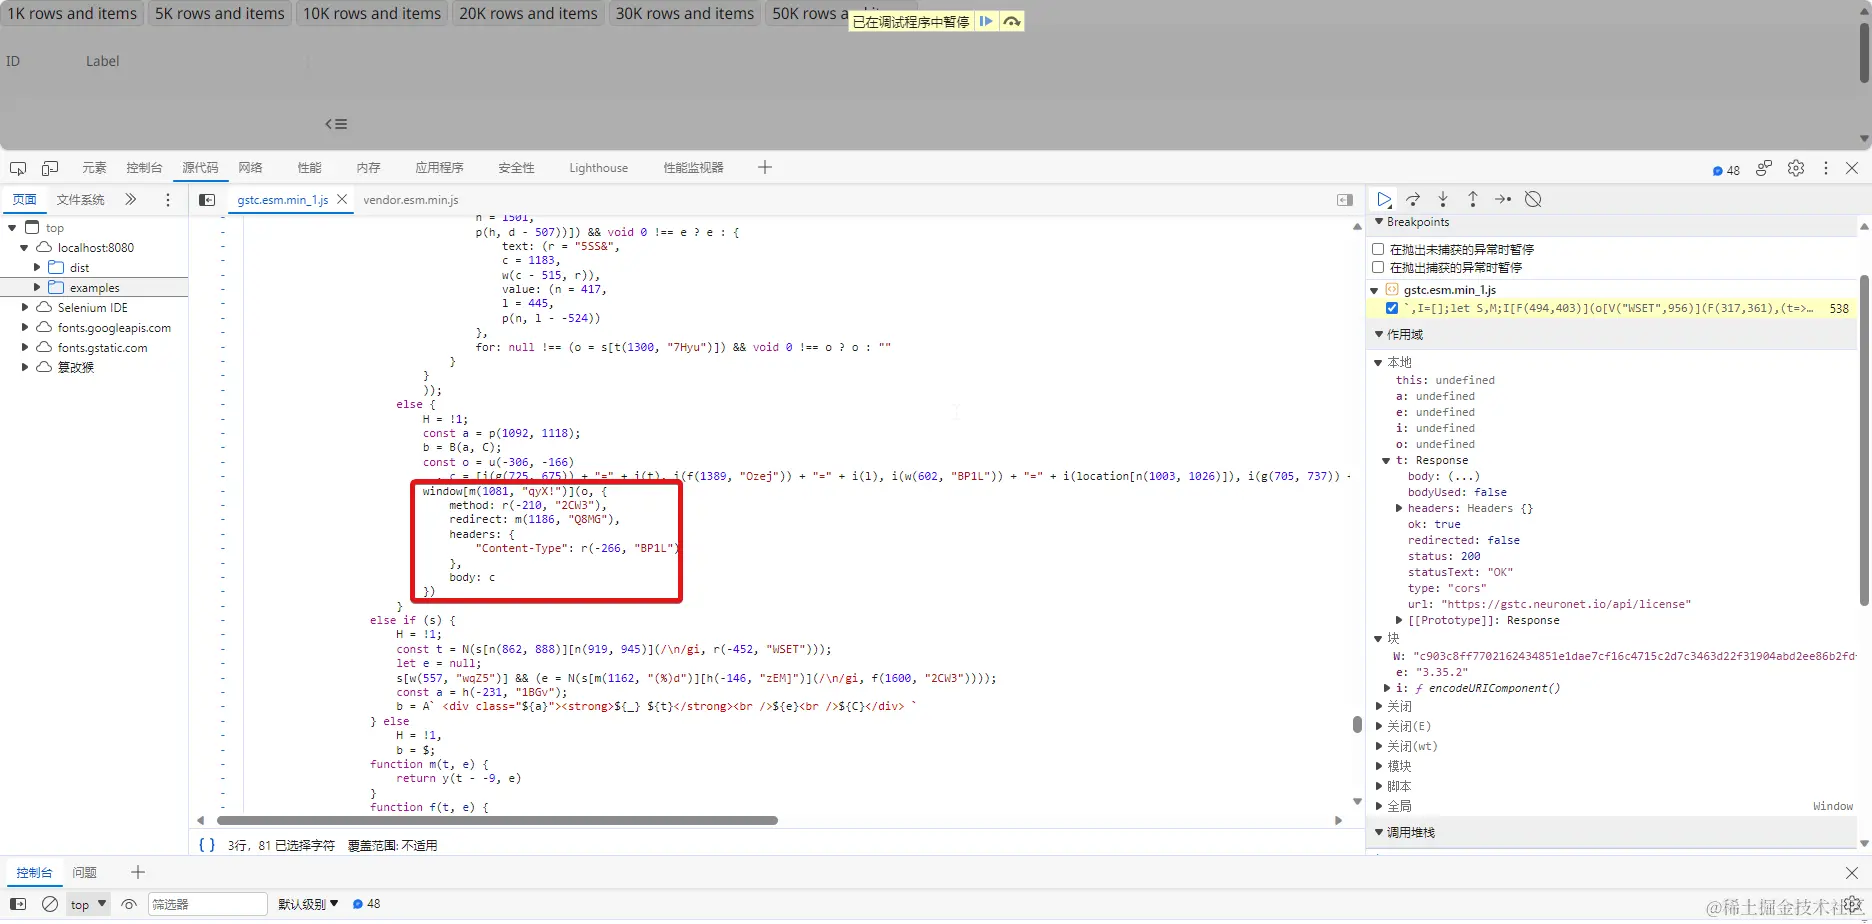Switch to the 文件系统 navigator tab
The height and width of the screenshot is (924, 1872).
coord(81,200)
